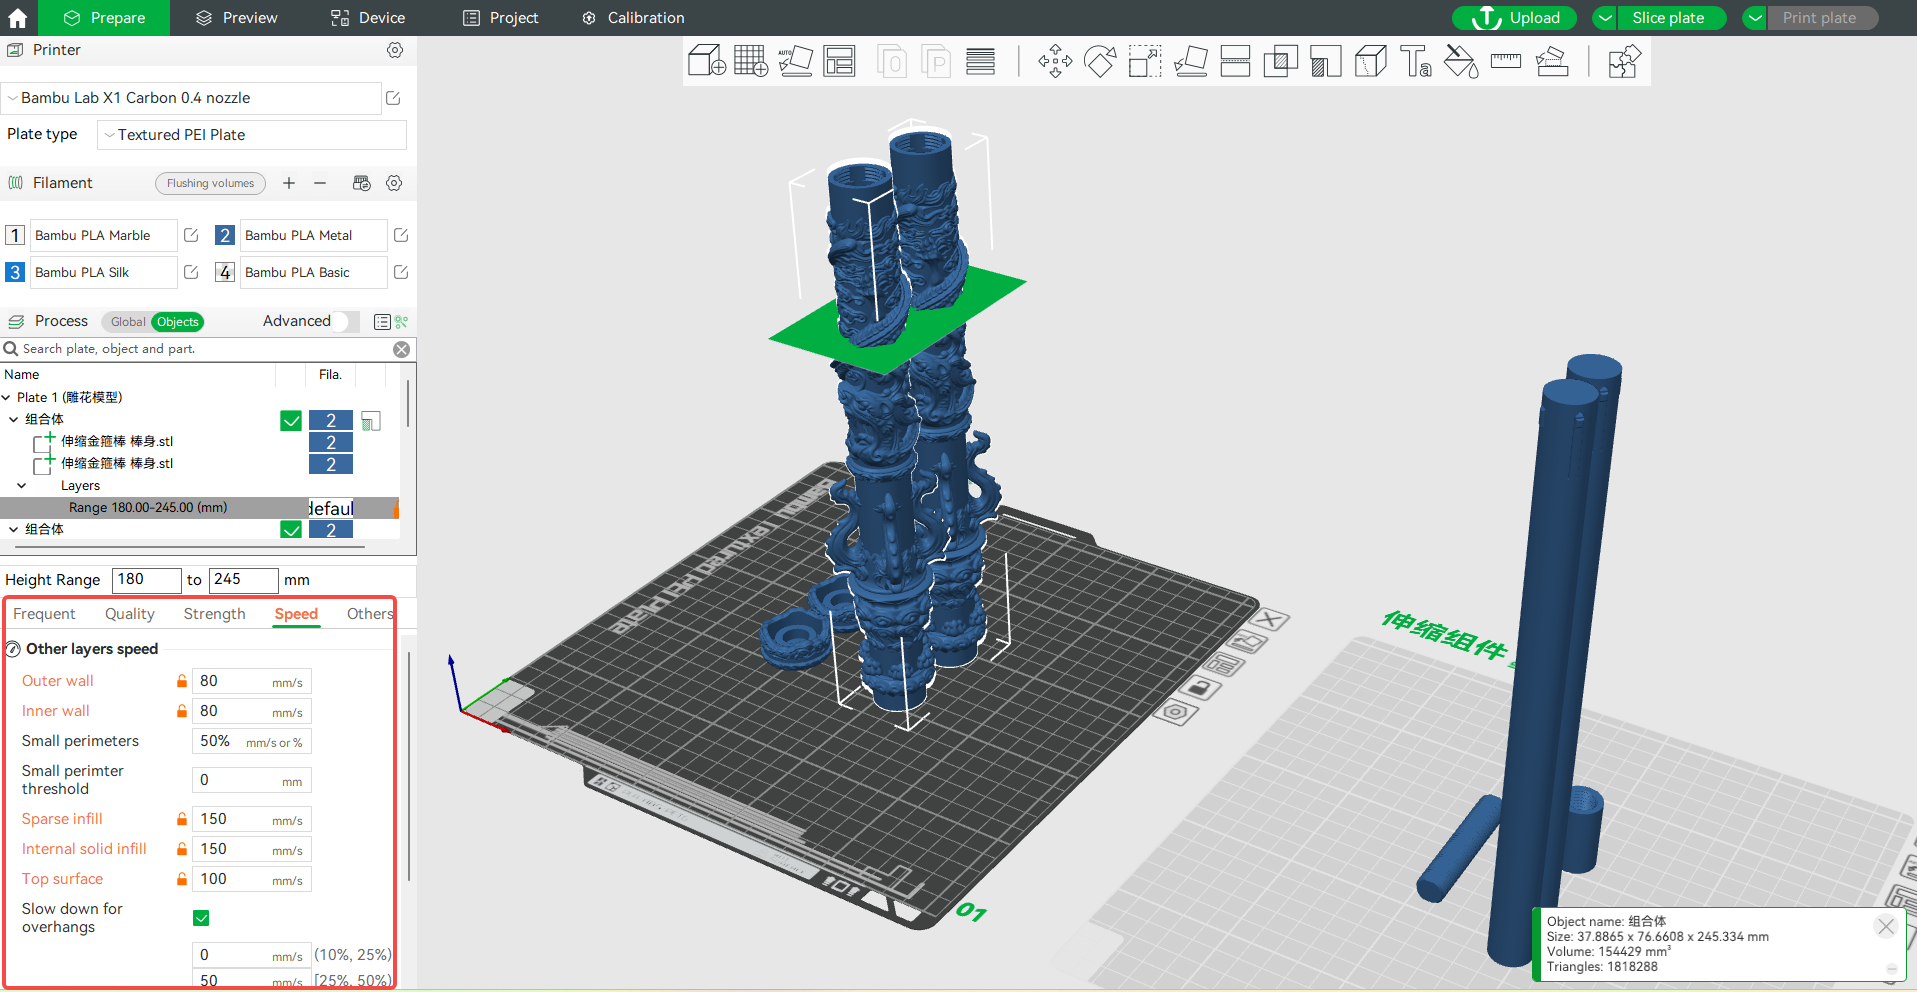
Task: Select the Lay on face tool
Action: [x=1190, y=61]
